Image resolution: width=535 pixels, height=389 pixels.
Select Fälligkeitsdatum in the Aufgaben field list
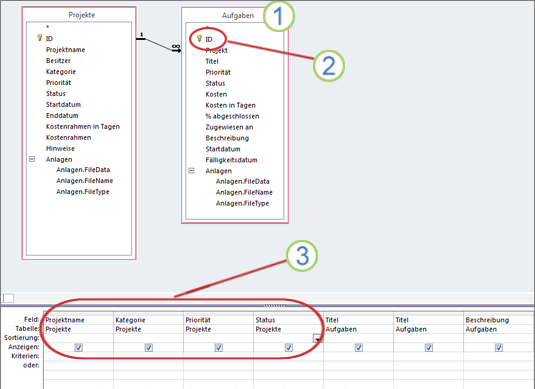[x=231, y=160]
